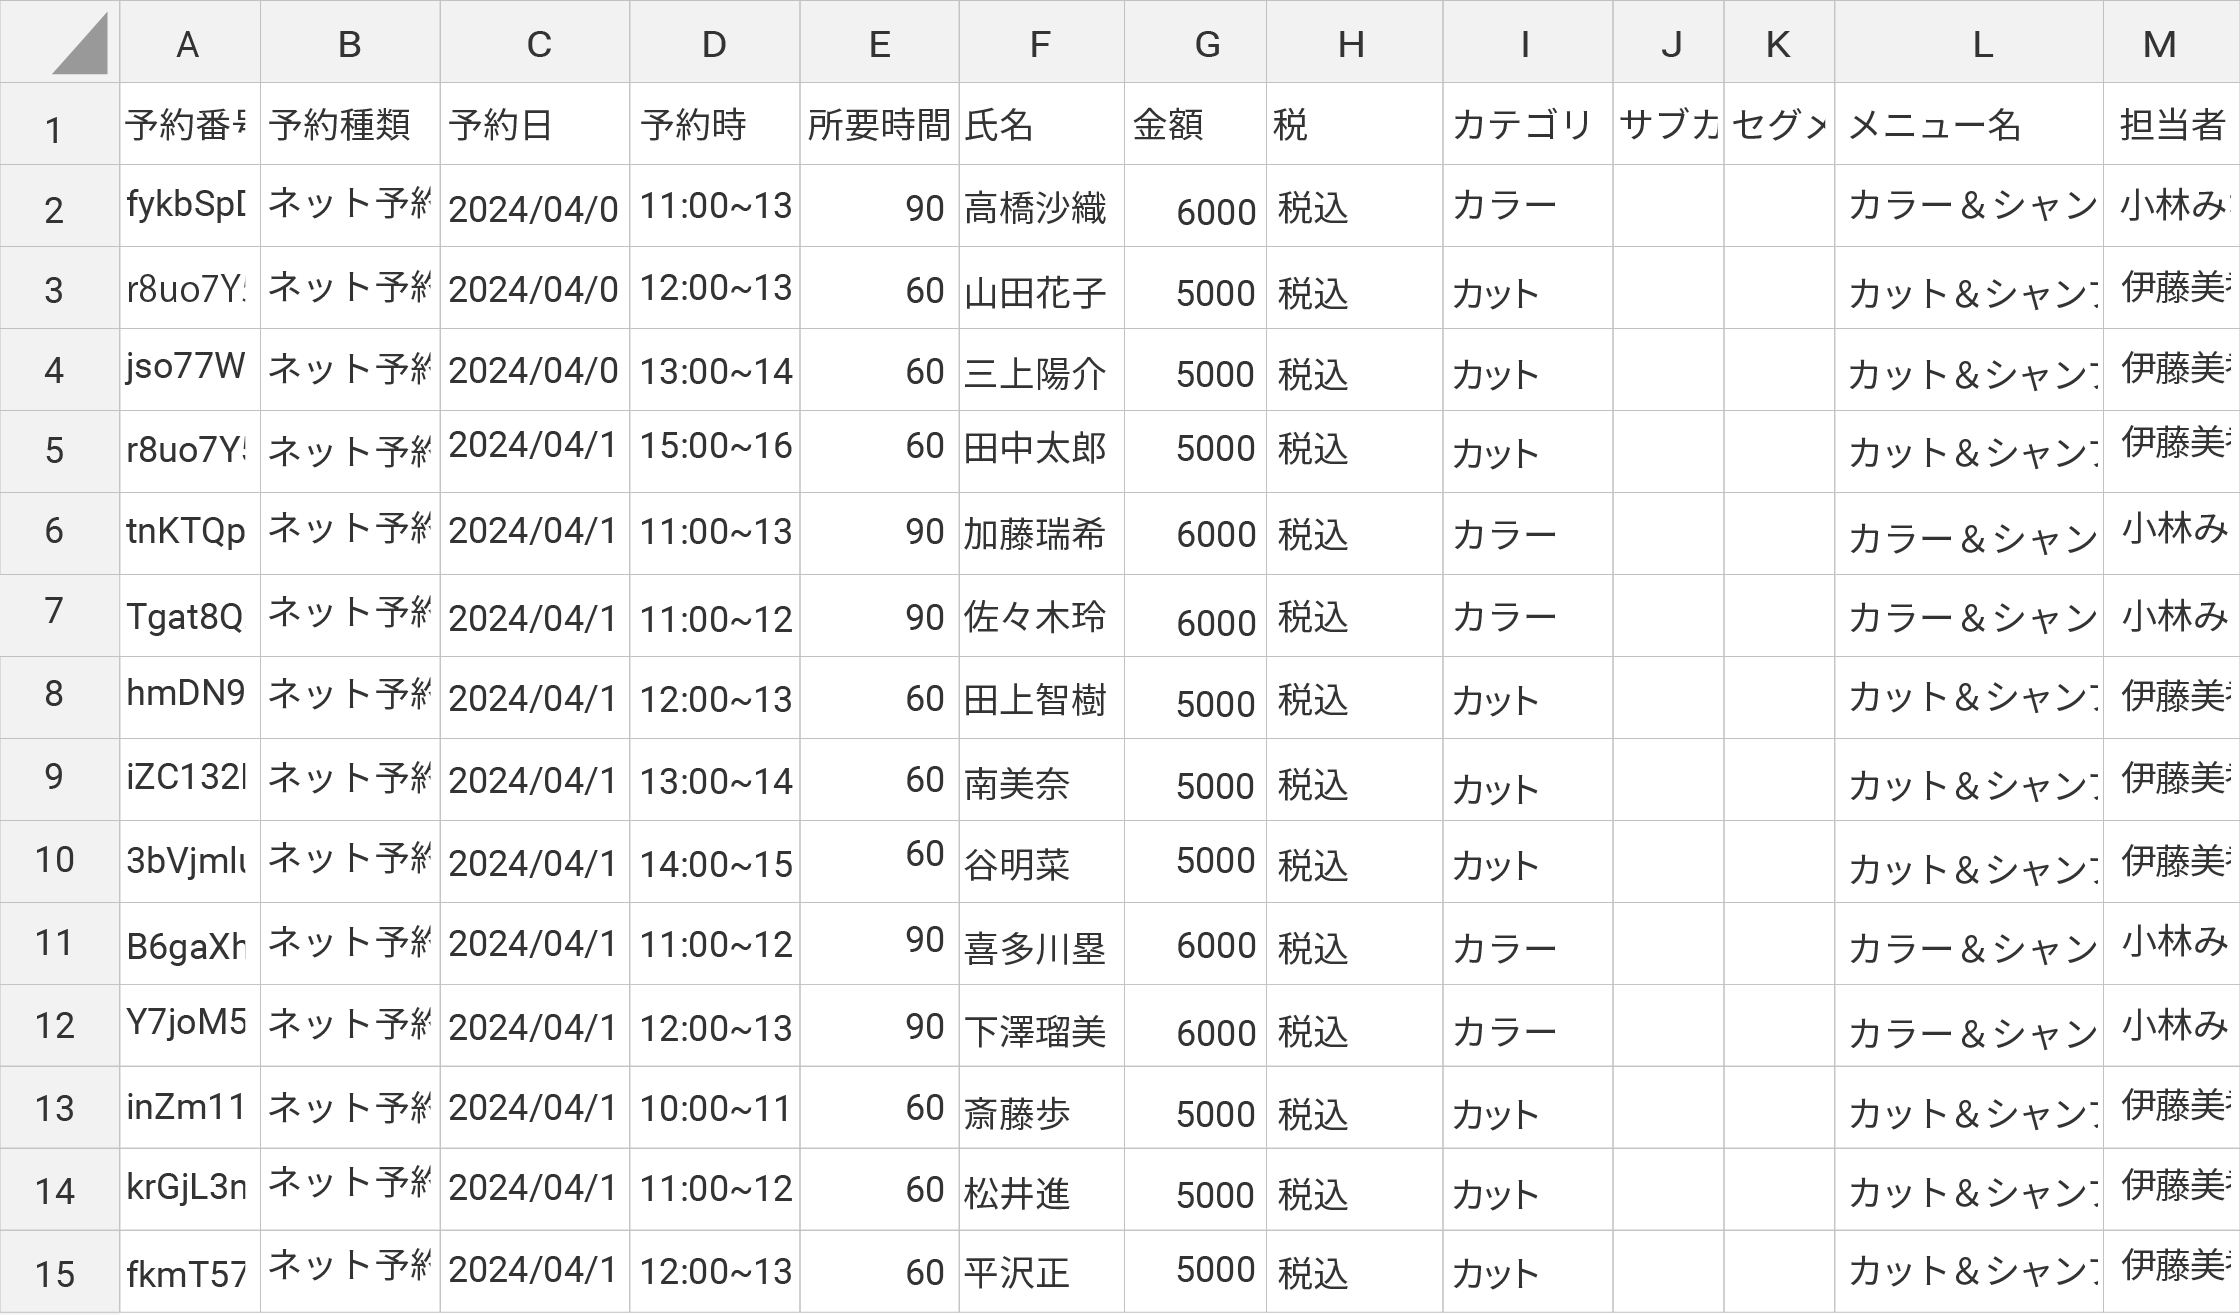Select row 1 header
The image size is (2240, 1315).
(55, 129)
